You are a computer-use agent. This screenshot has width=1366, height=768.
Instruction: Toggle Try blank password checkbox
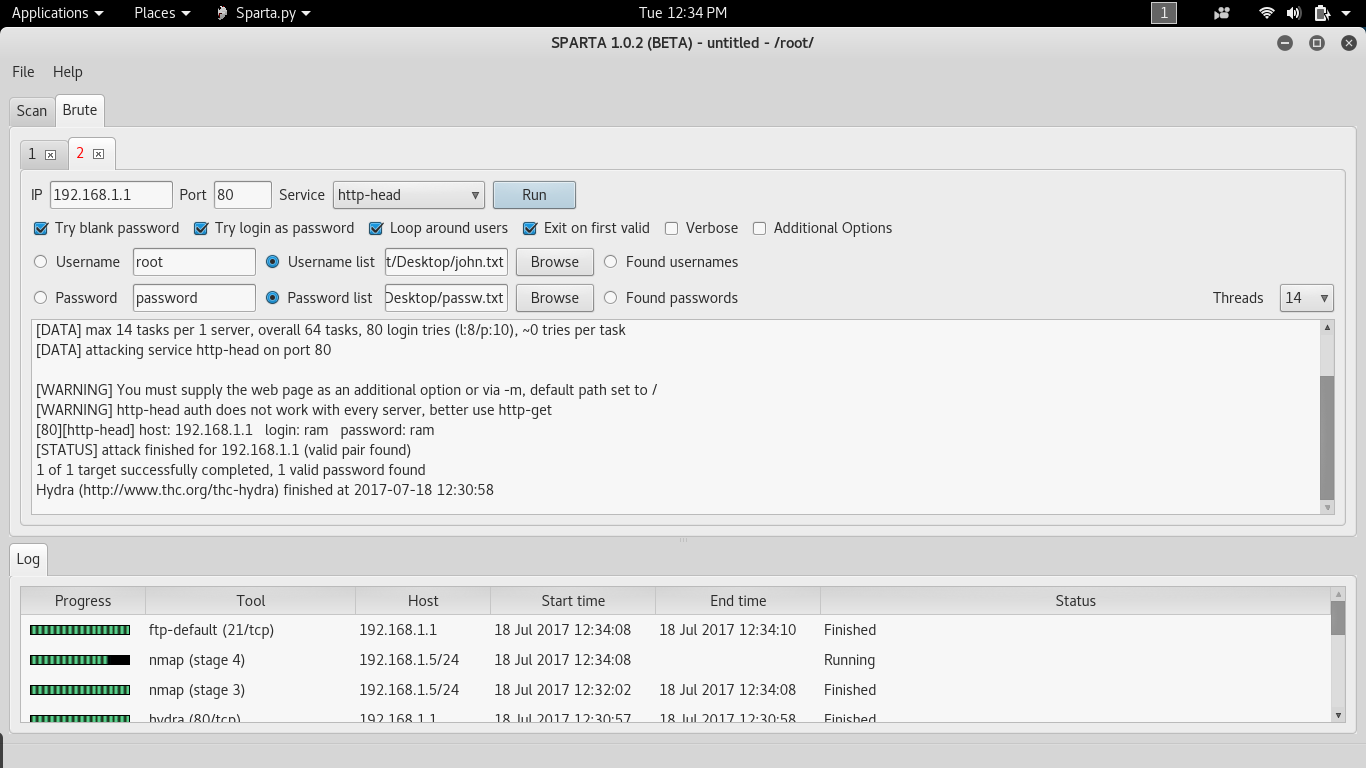41,228
